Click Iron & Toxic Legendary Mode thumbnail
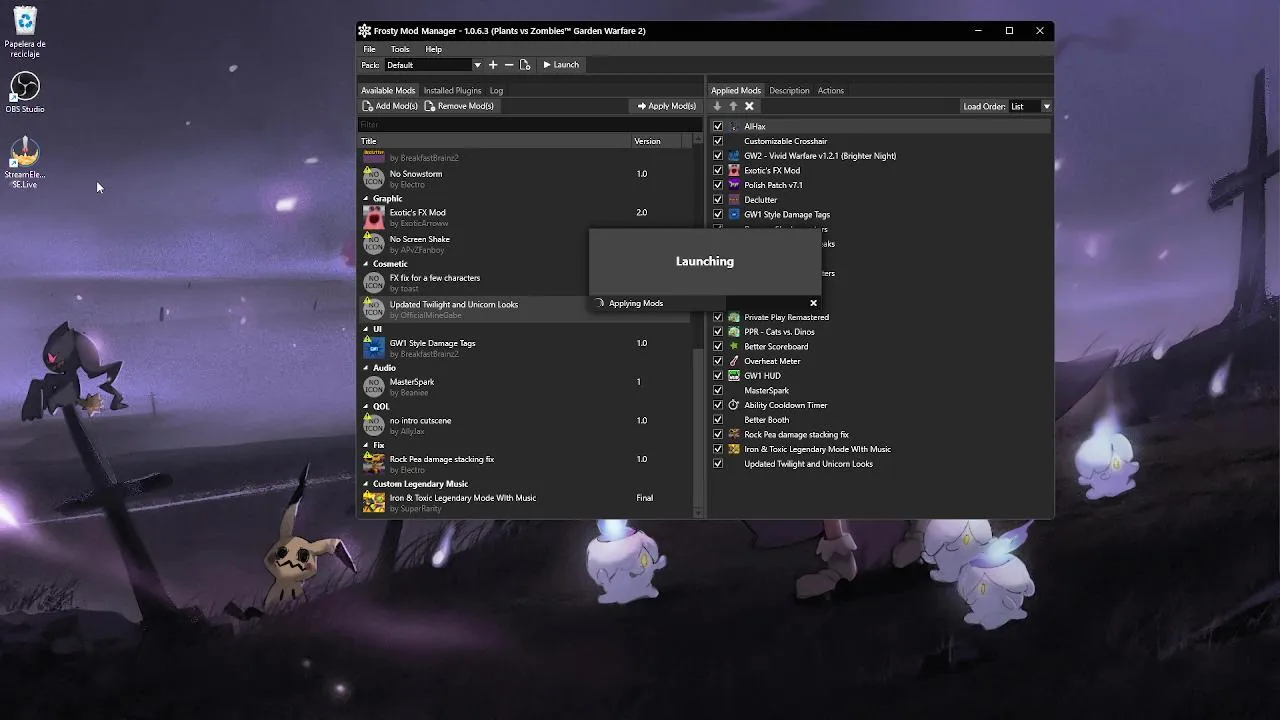This screenshot has width=1280, height=720. tap(373, 503)
